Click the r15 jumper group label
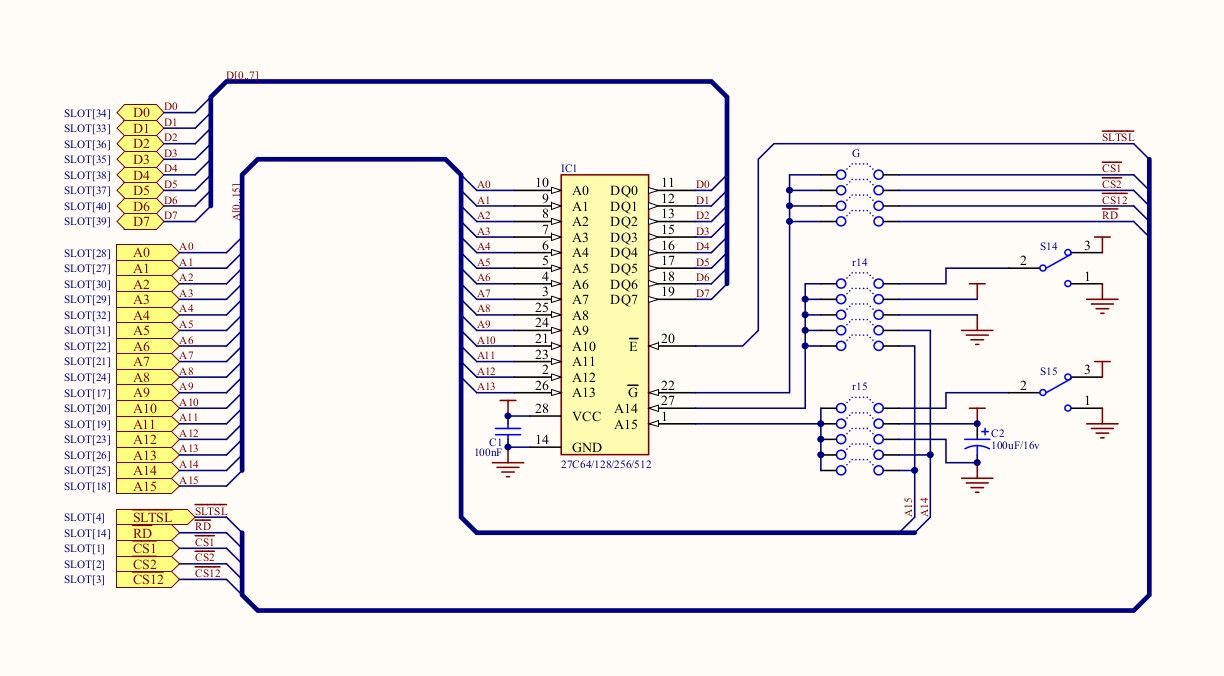Image resolution: width=1224 pixels, height=676 pixels. point(859,386)
